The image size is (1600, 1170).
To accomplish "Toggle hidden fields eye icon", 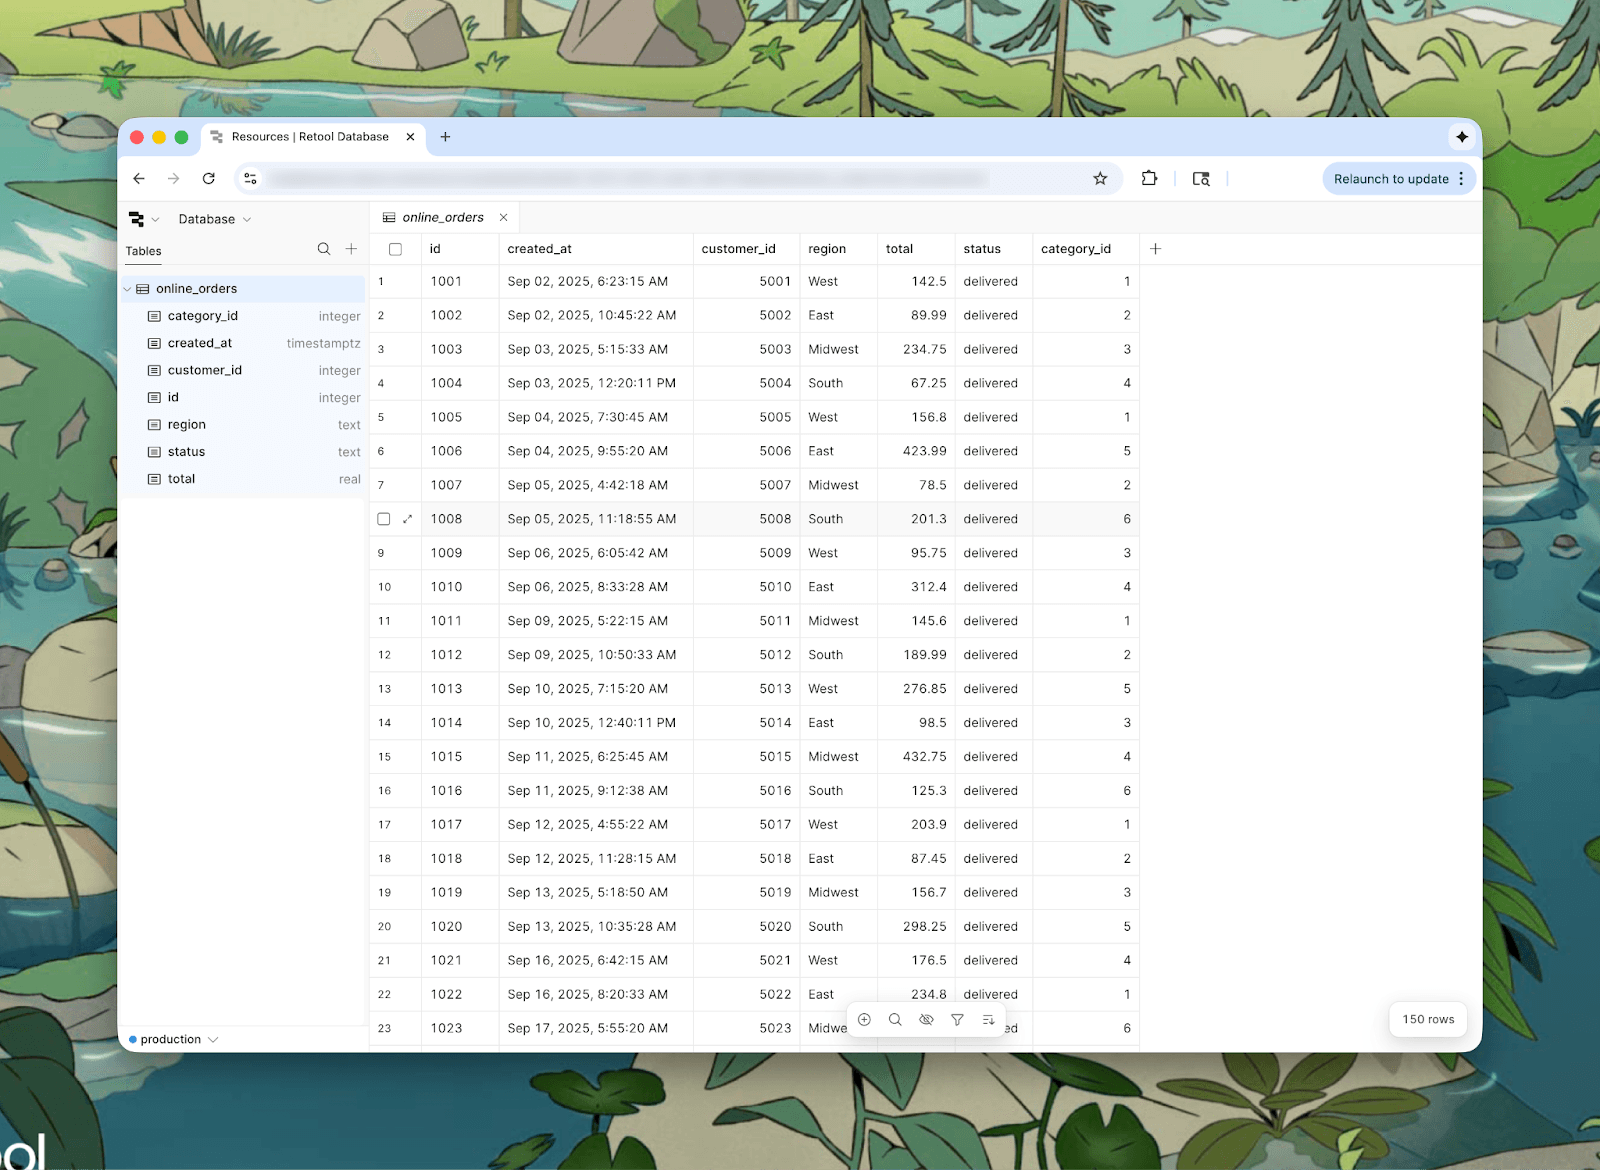I will click(x=926, y=1019).
